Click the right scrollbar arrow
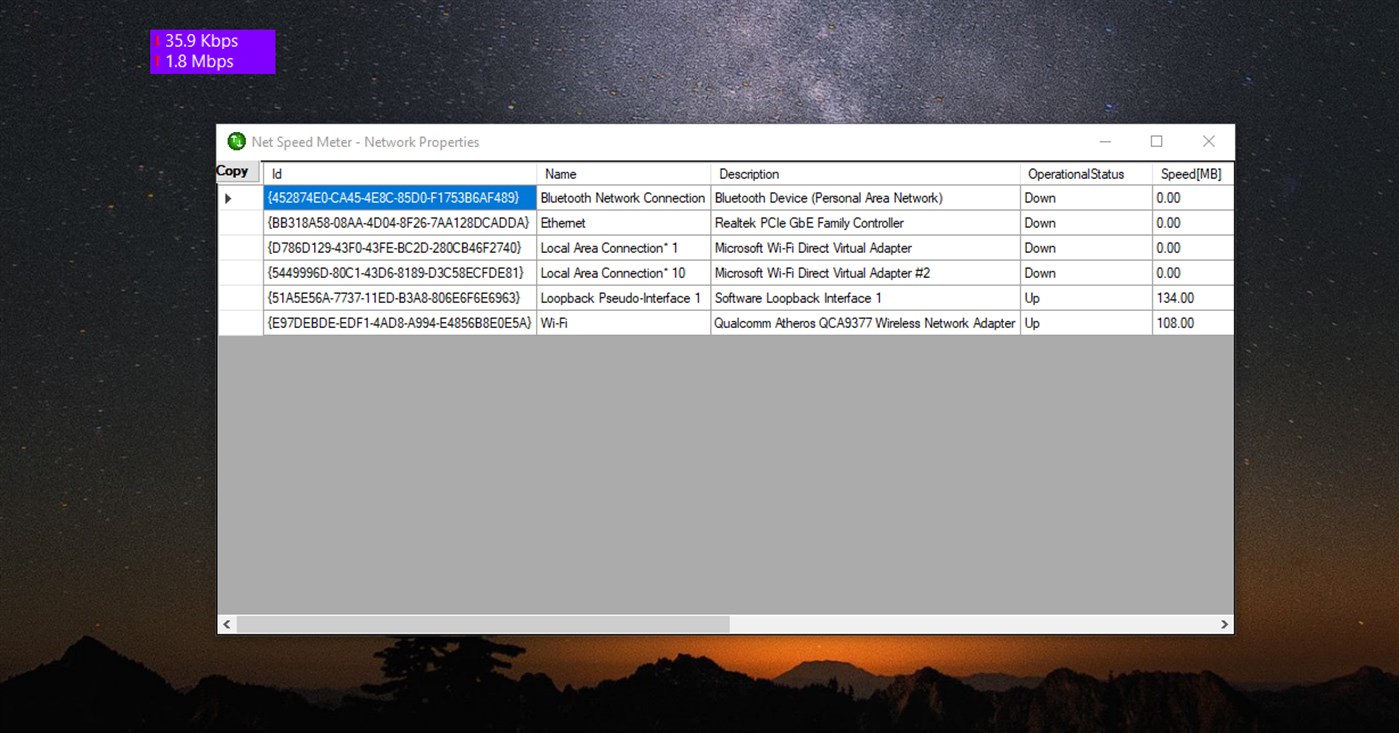This screenshot has width=1399, height=733. point(1224,623)
